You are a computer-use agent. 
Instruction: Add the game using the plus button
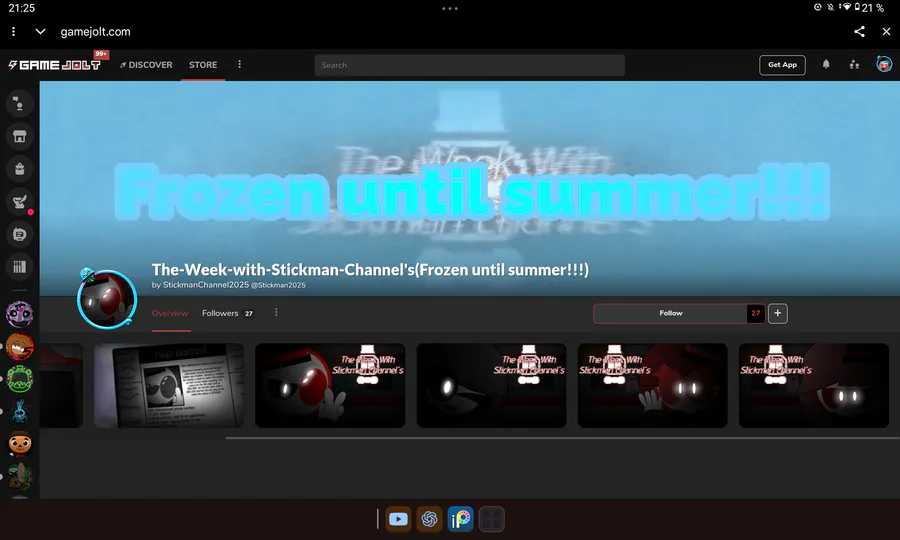(778, 313)
